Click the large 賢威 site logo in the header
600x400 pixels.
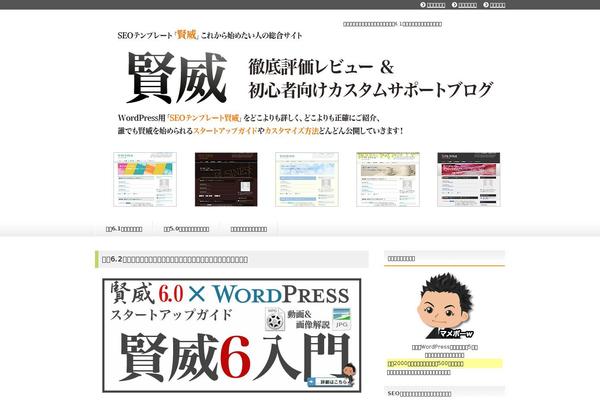(177, 78)
